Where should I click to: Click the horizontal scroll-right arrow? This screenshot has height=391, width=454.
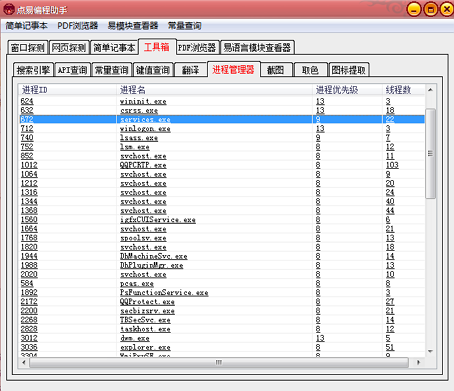[x=418, y=362]
